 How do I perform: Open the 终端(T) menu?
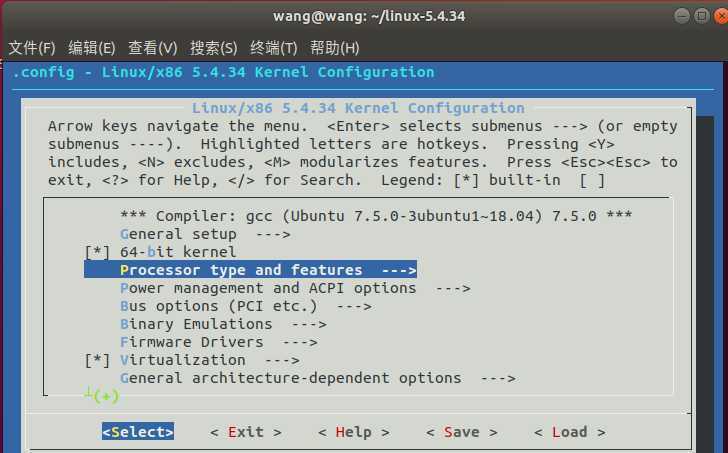273,48
